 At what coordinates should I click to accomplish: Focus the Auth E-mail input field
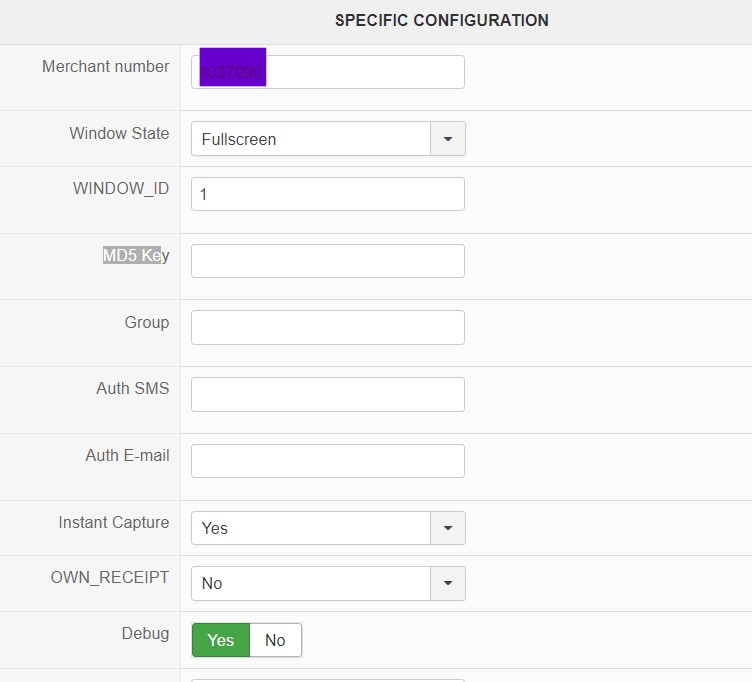(x=328, y=461)
